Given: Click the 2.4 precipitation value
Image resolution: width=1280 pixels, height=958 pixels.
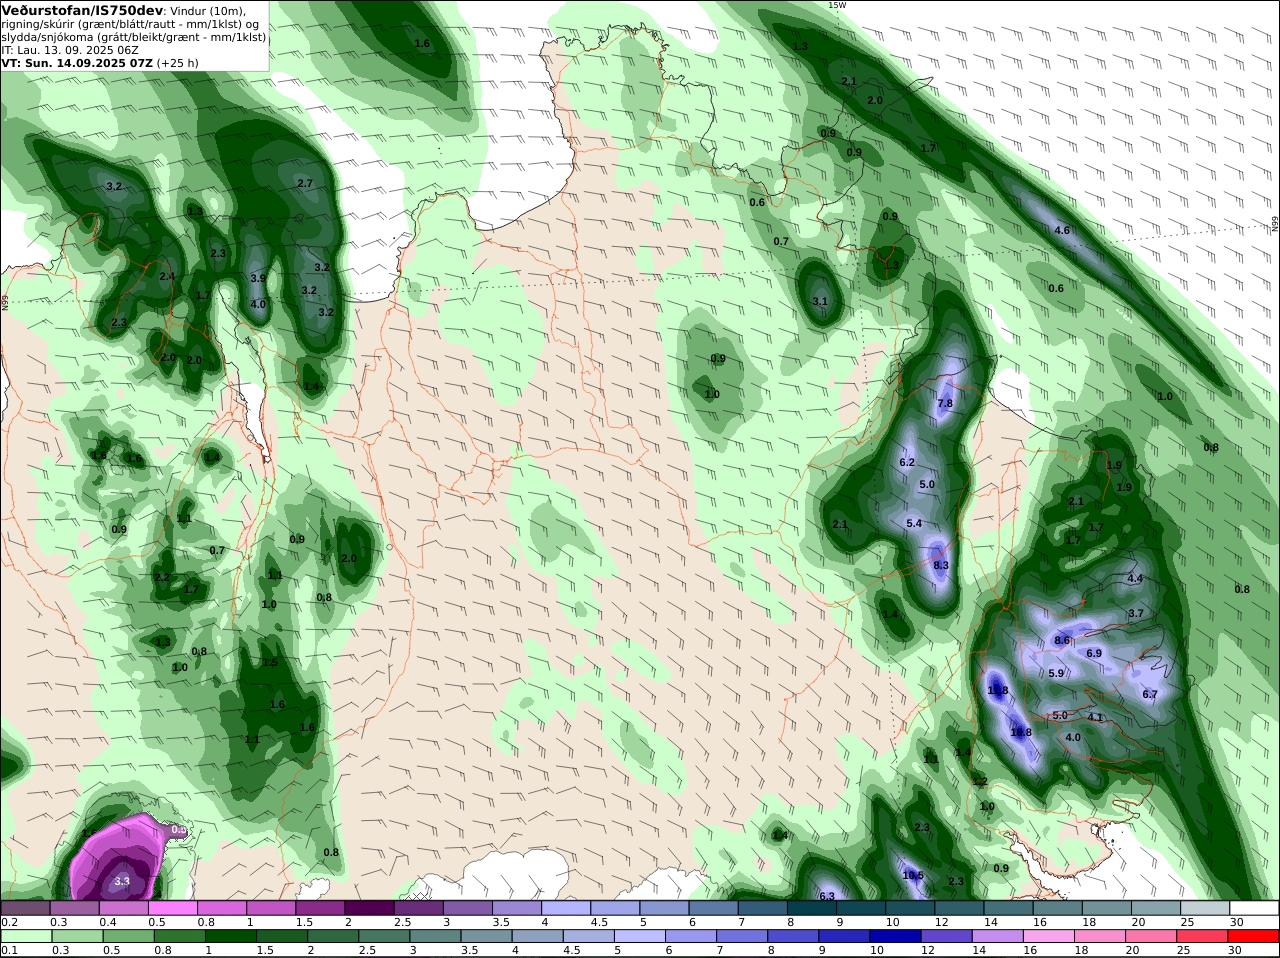Looking at the screenshot, I should (x=167, y=276).
